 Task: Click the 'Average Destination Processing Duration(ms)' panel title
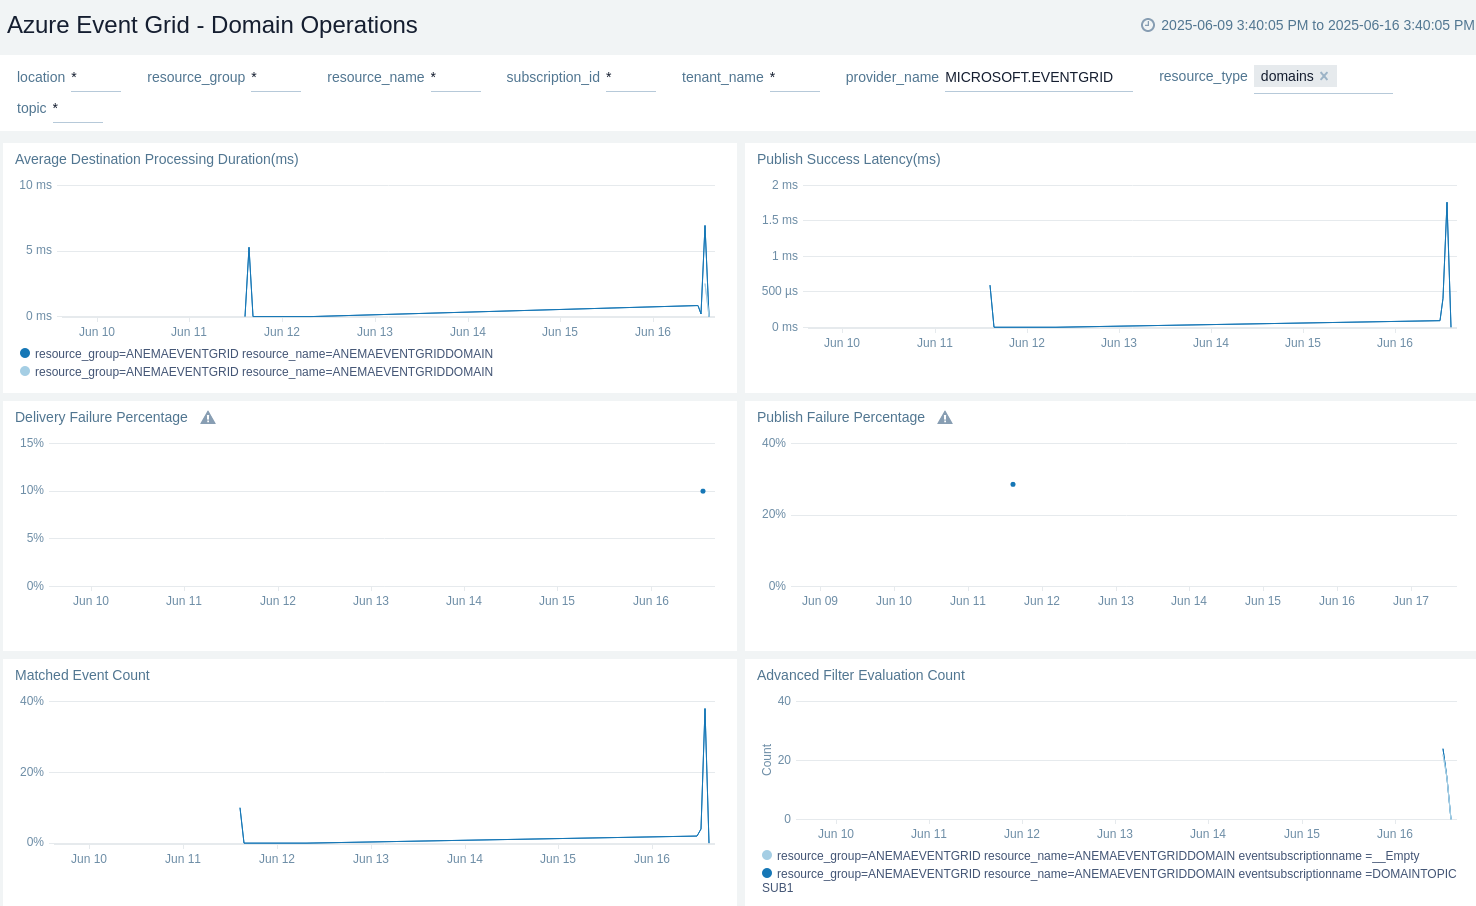pyautogui.click(x=157, y=159)
